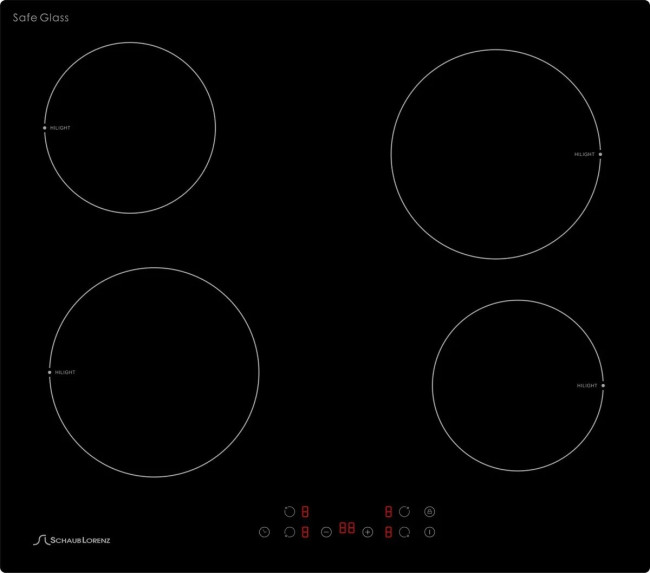
Task: Click the Schaub Lorenz brand logo
Action: coord(72,540)
